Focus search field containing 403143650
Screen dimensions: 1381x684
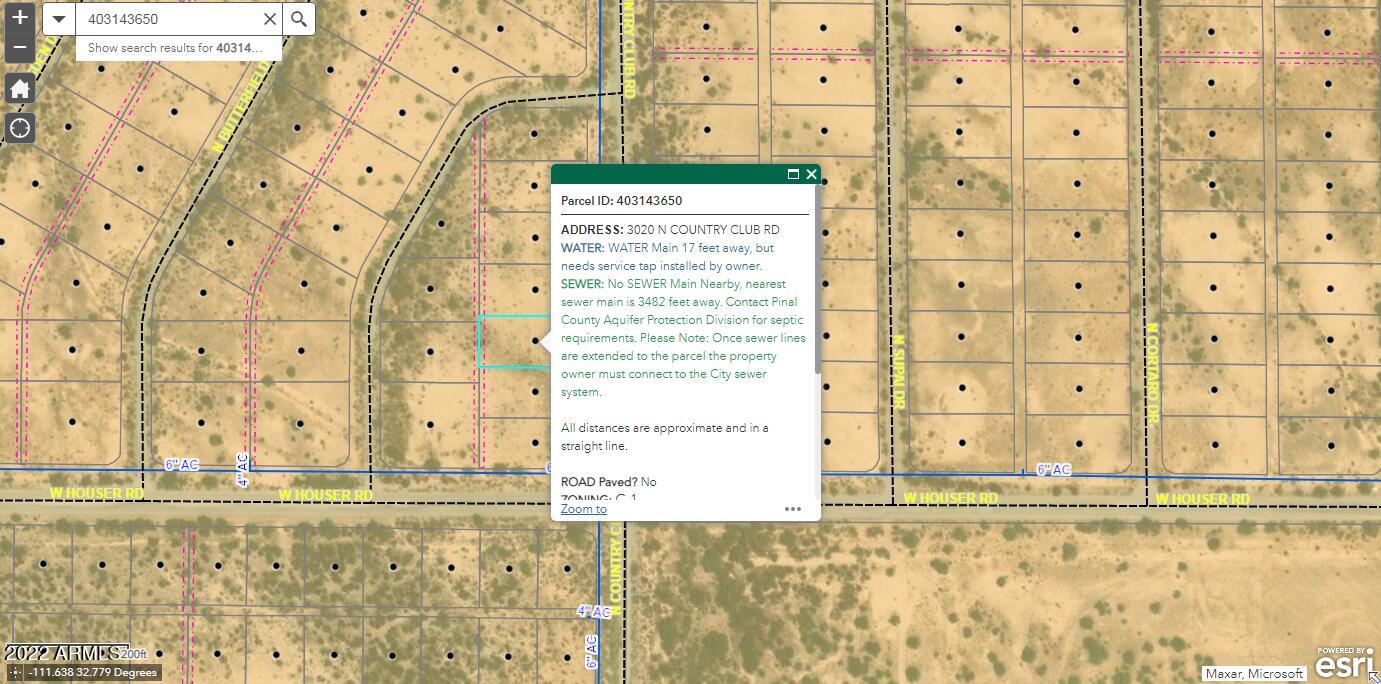tap(168, 19)
